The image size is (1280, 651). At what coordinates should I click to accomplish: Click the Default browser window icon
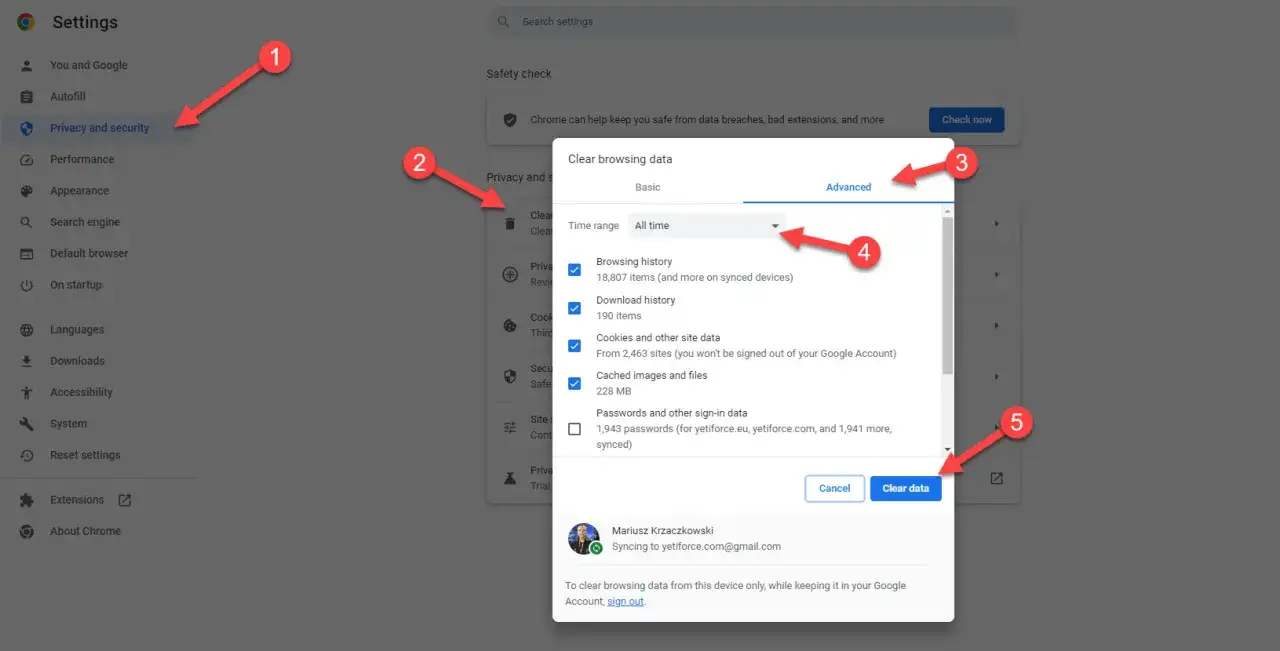point(27,254)
